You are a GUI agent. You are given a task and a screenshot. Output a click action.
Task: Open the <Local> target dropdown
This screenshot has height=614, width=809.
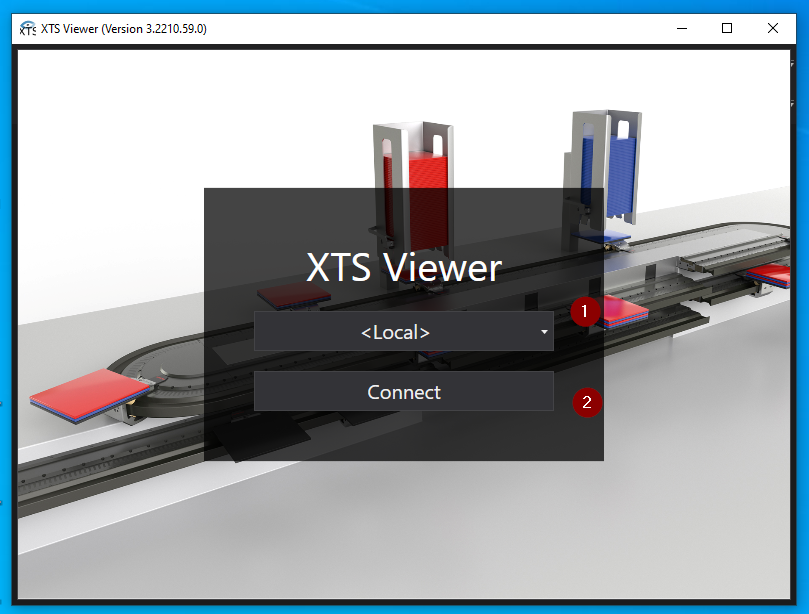point(403,331)
